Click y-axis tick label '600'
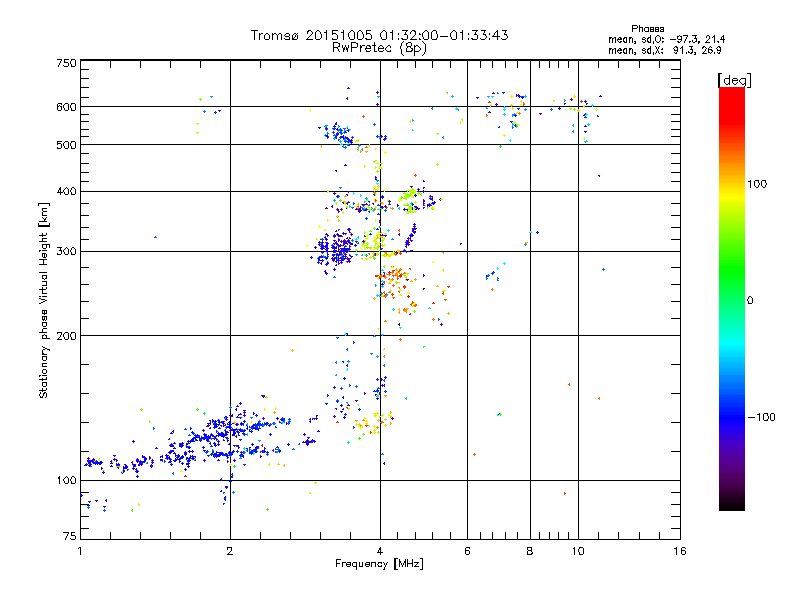The image size is (800, 600). tap(67, 107)
